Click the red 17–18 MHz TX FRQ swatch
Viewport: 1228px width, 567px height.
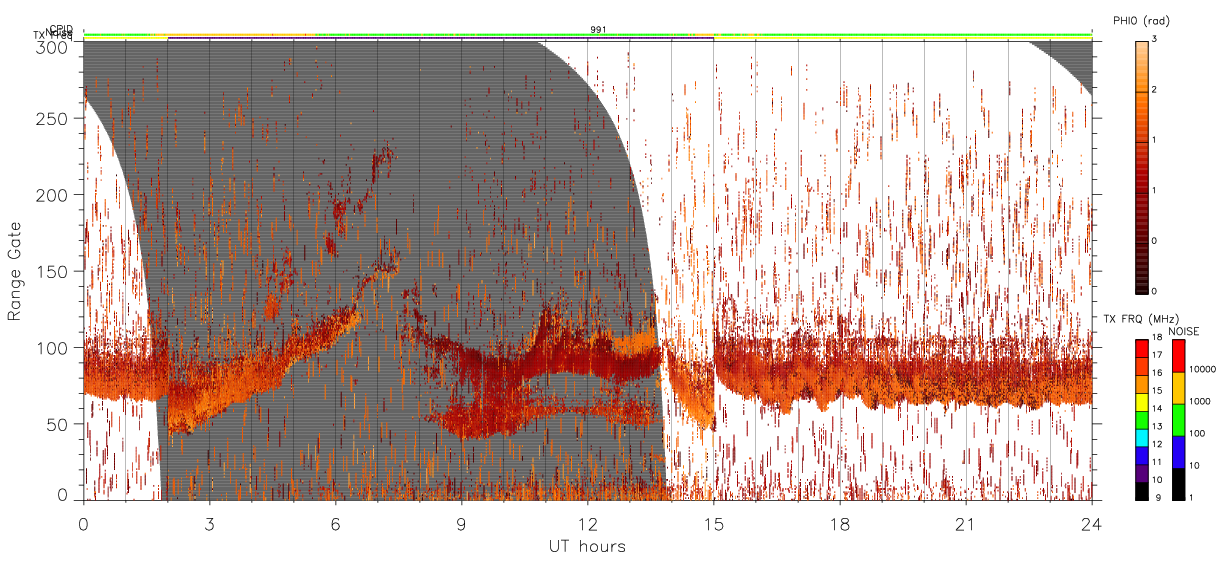click(x=1142, y=349)
